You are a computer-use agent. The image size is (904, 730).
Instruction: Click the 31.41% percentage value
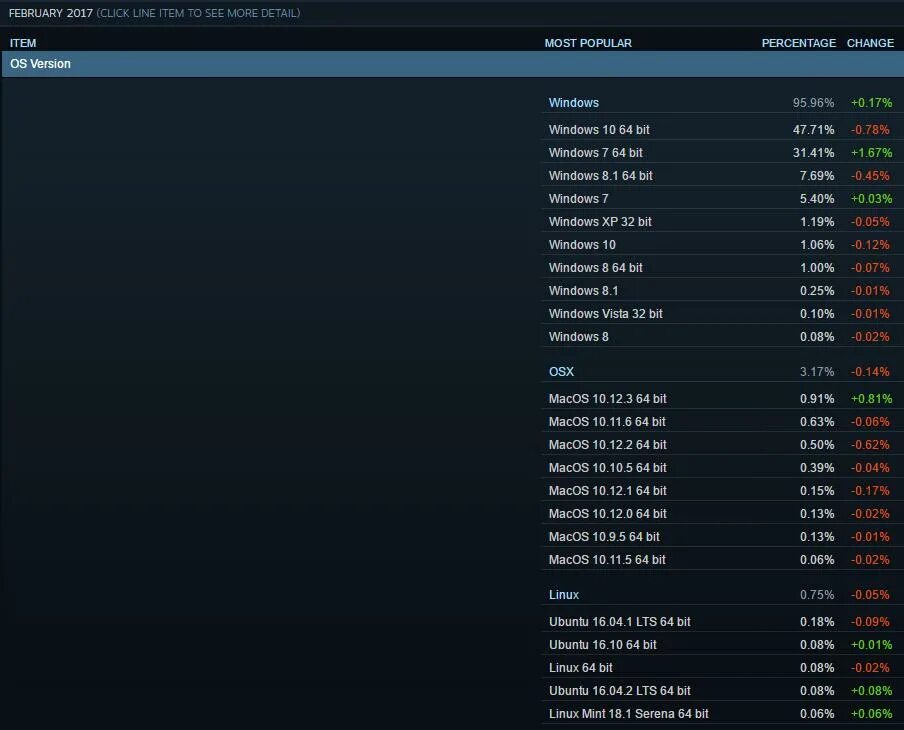813,153
